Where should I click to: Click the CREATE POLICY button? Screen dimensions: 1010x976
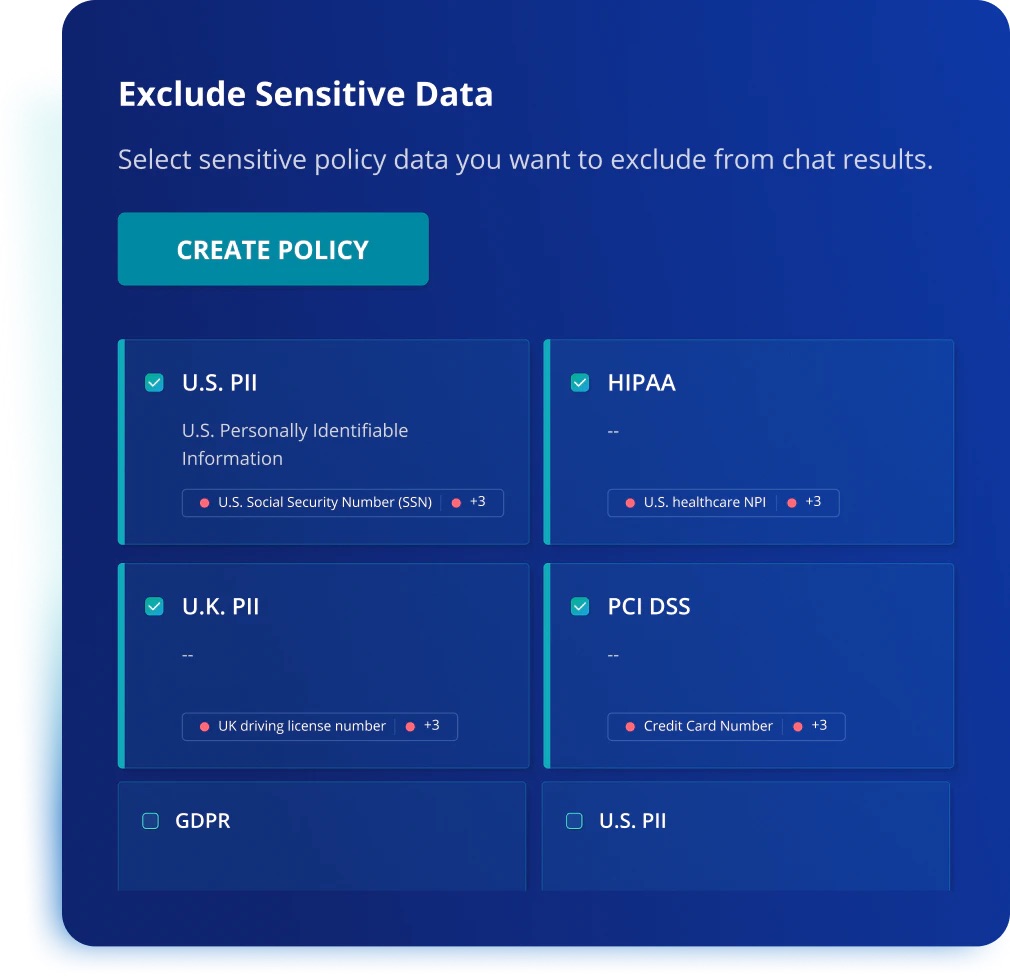point(273,249)
